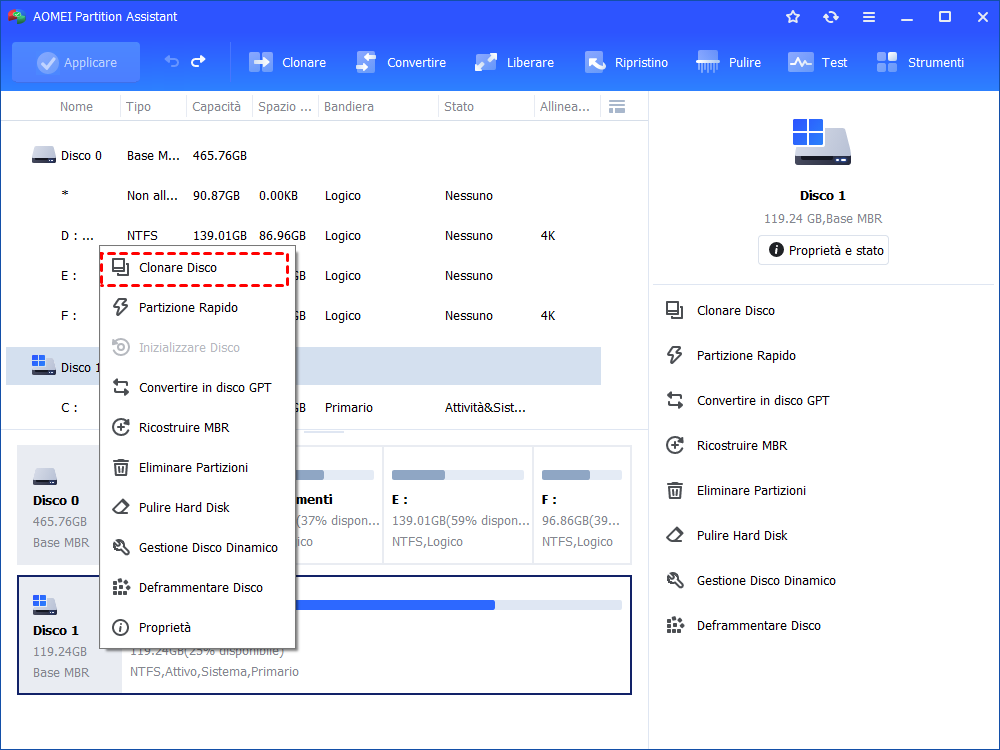Click the Stato column header
This screenshot has width=1000, height=750.
[459, 107]
